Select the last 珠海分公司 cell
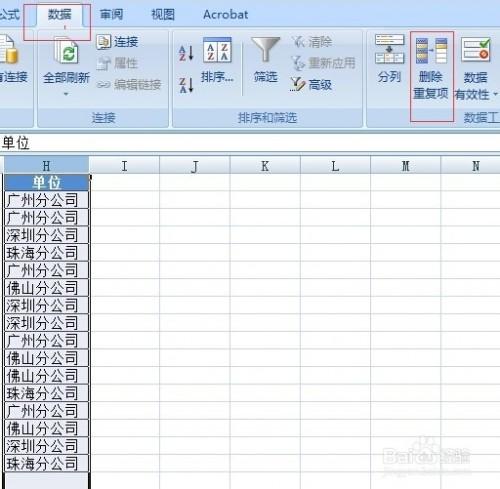 point(47,464)
